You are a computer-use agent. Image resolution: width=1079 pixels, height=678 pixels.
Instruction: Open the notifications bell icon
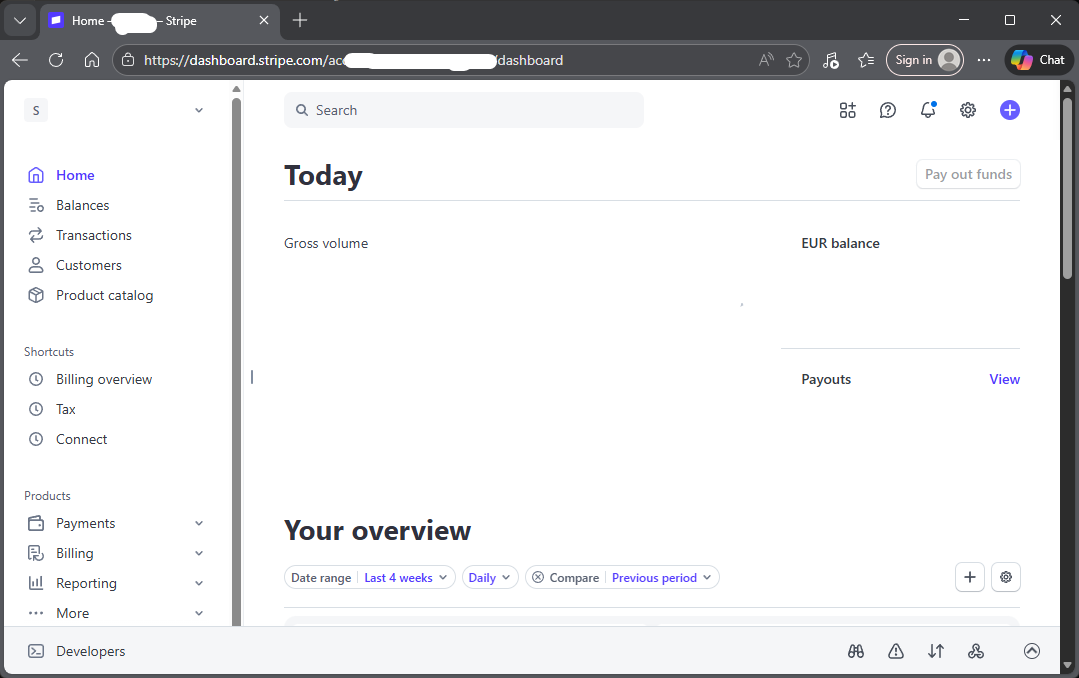928,110
